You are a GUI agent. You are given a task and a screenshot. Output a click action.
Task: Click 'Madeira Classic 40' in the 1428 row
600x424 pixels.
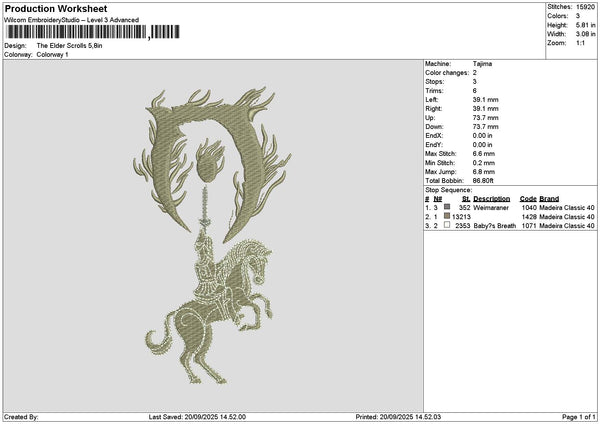pos(567,217)
